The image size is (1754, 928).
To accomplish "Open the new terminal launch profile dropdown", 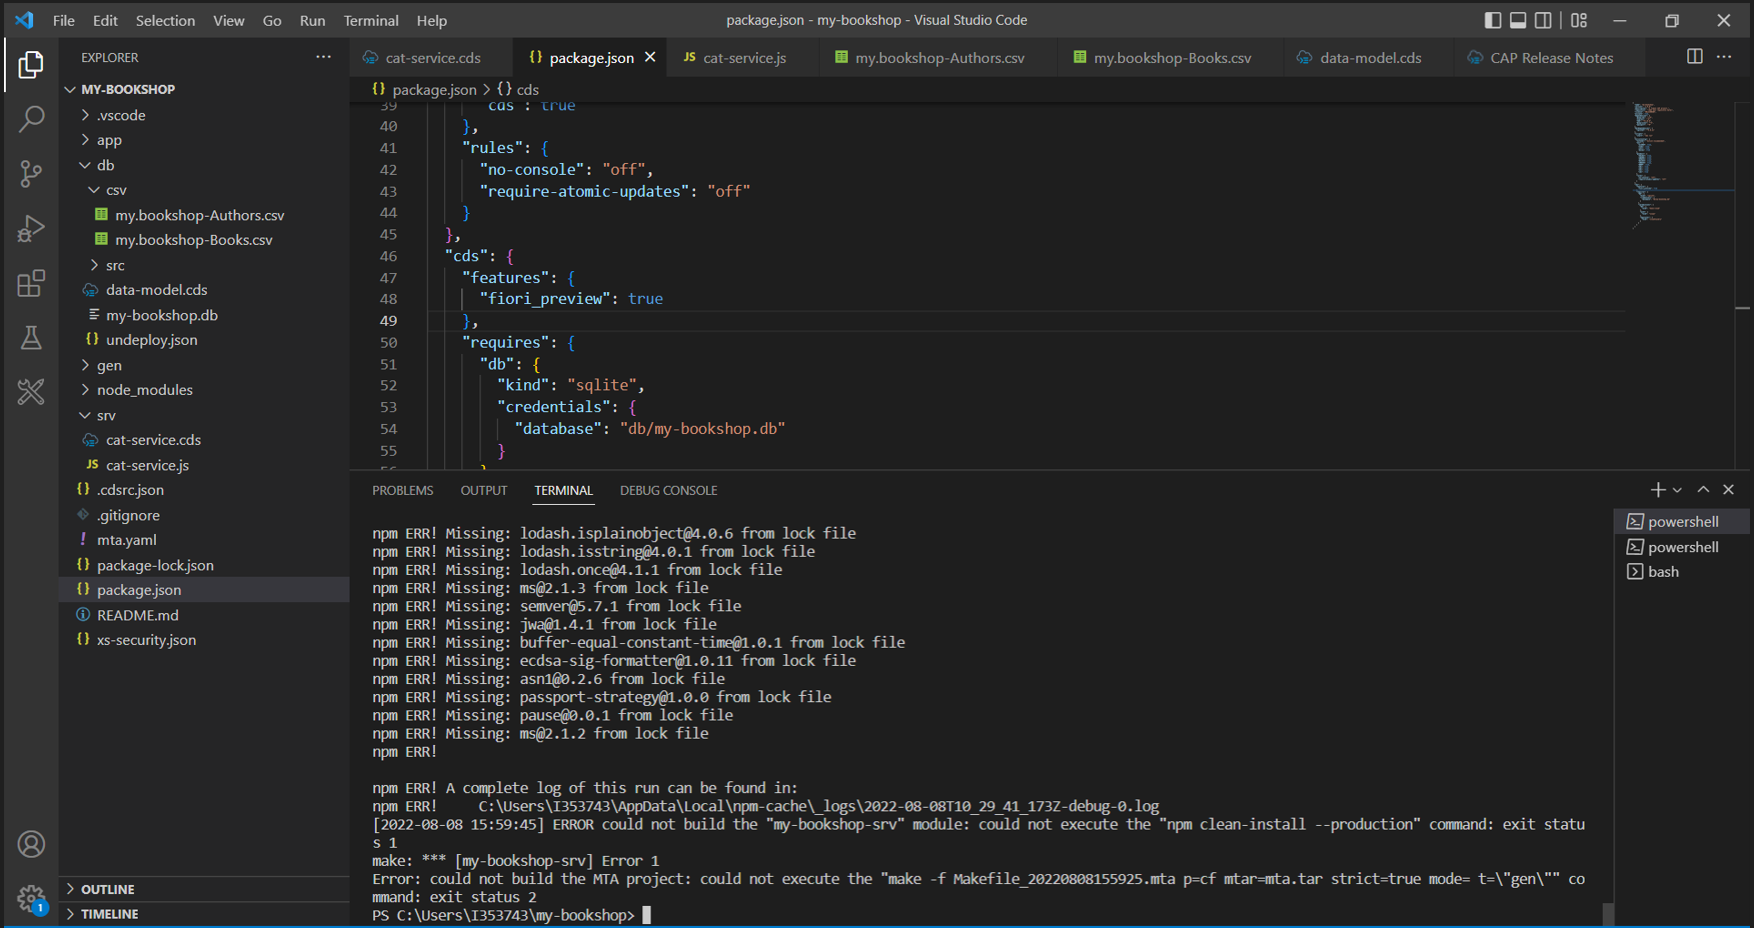I will tap(1678, 490).
